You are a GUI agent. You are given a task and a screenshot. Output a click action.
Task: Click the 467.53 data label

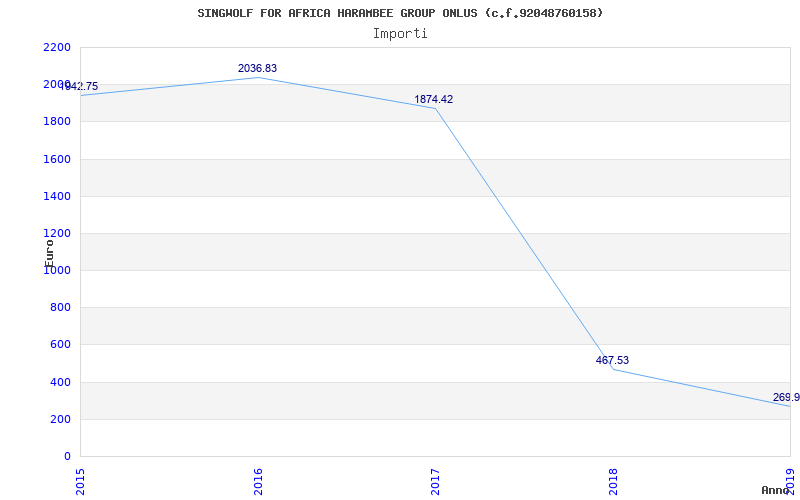coord(612,360)
